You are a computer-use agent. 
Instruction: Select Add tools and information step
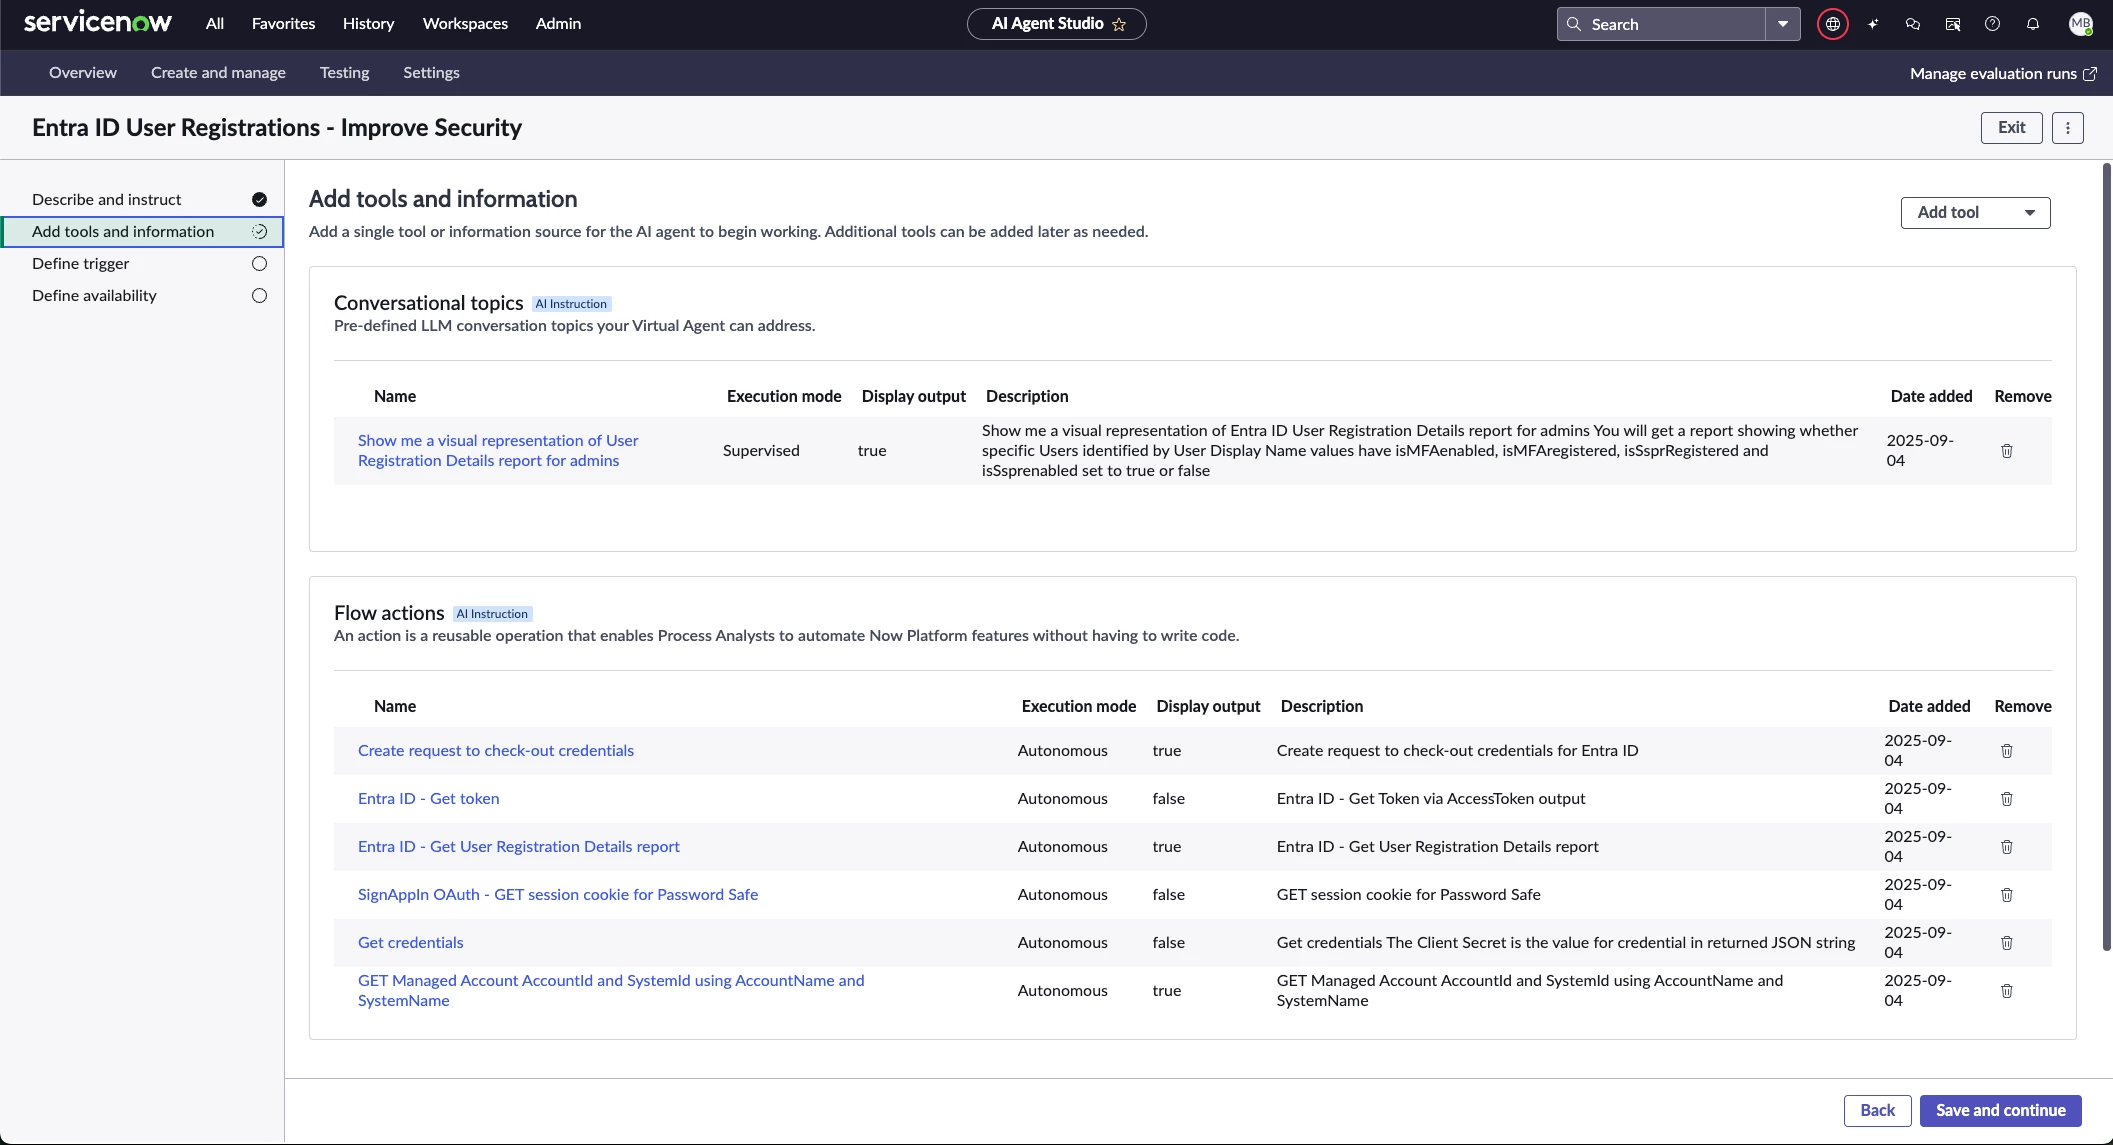point(142,232)
